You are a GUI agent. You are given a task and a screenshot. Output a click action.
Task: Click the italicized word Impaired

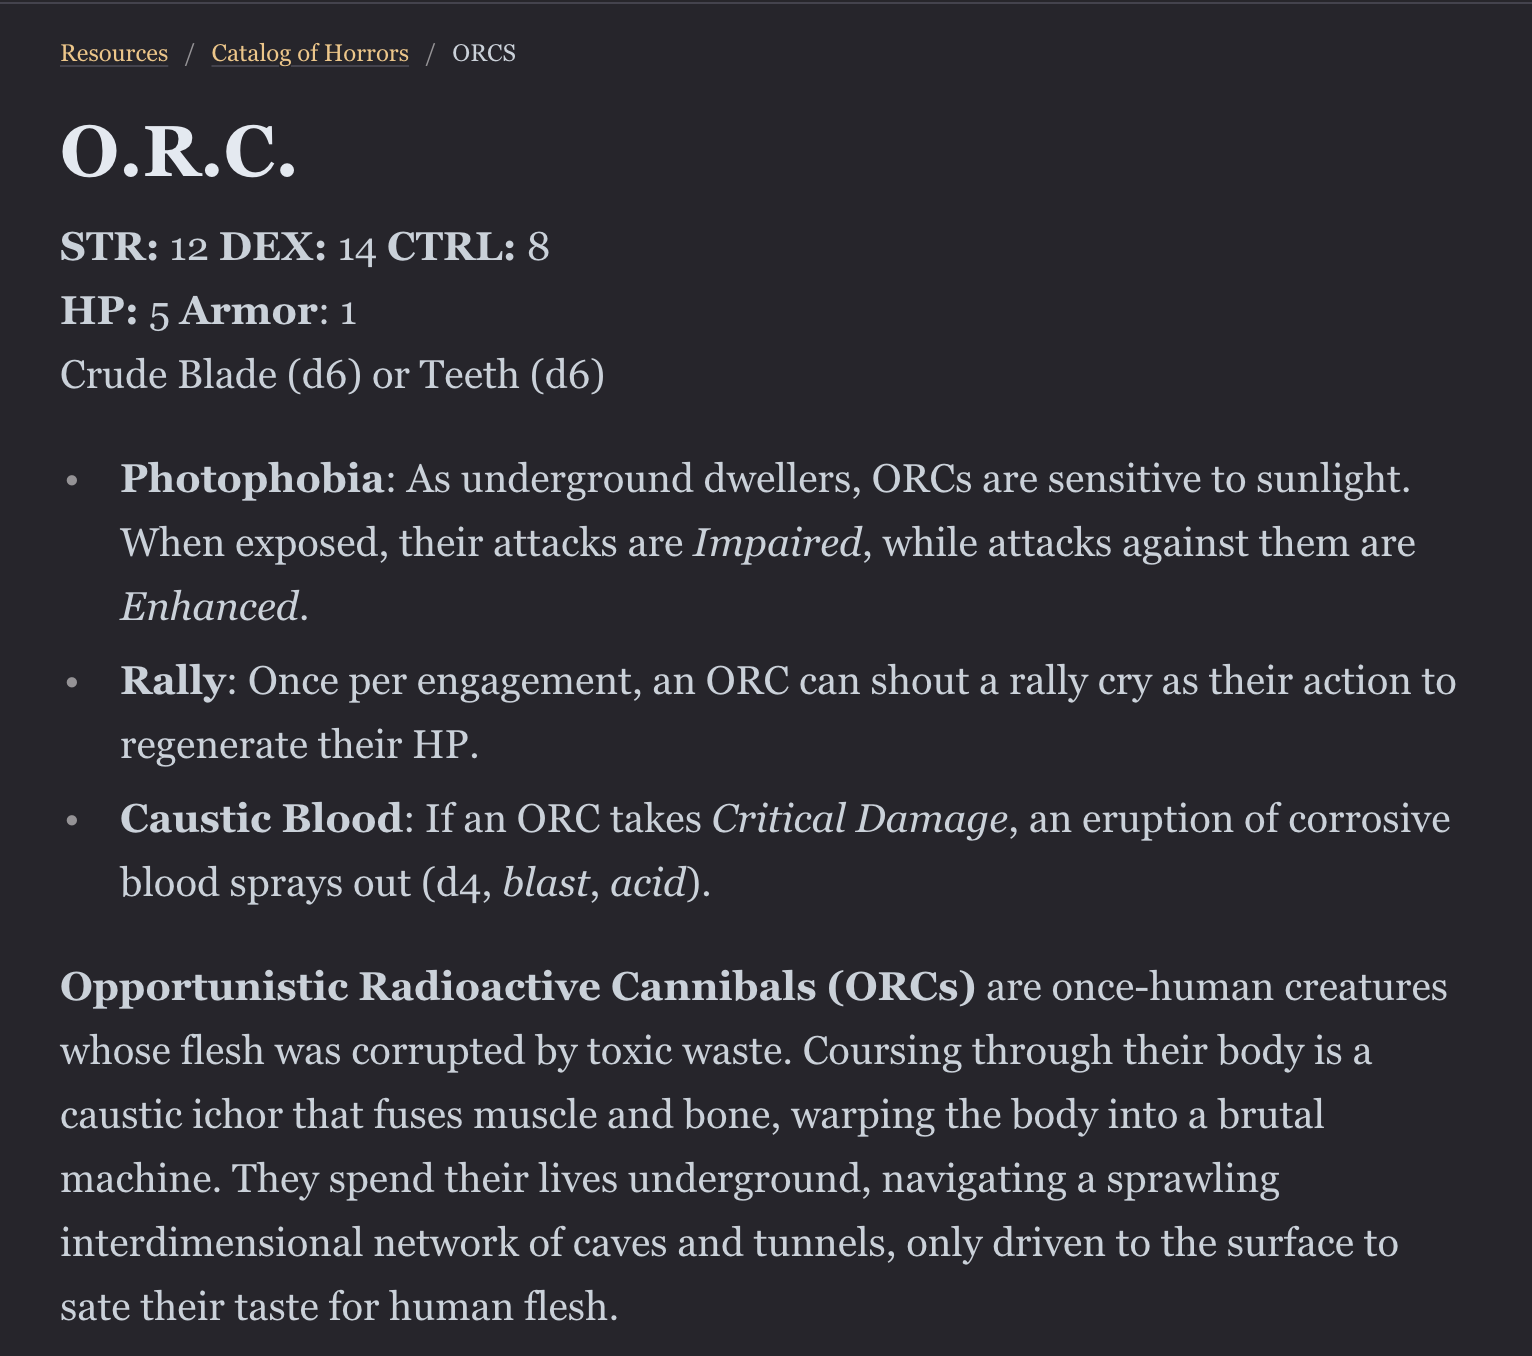pos(776,542)
